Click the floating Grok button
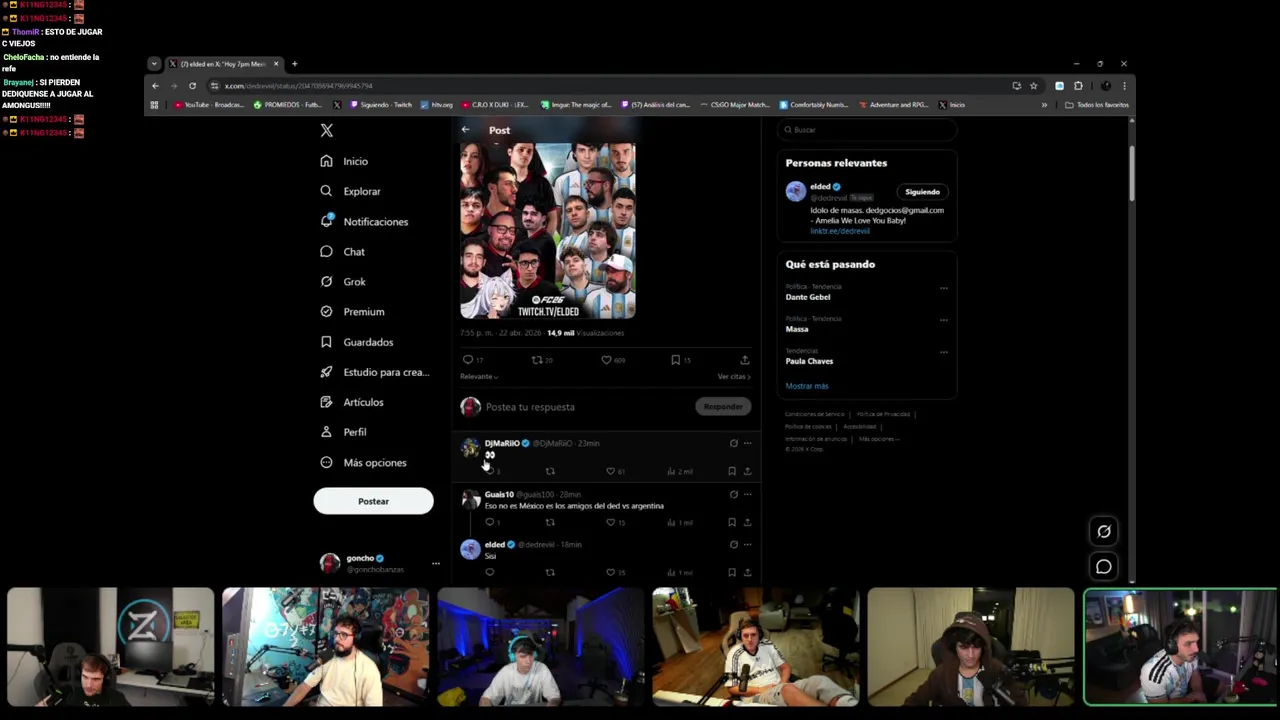This screenshot has height=720, width=1280. coord(1104,532)
